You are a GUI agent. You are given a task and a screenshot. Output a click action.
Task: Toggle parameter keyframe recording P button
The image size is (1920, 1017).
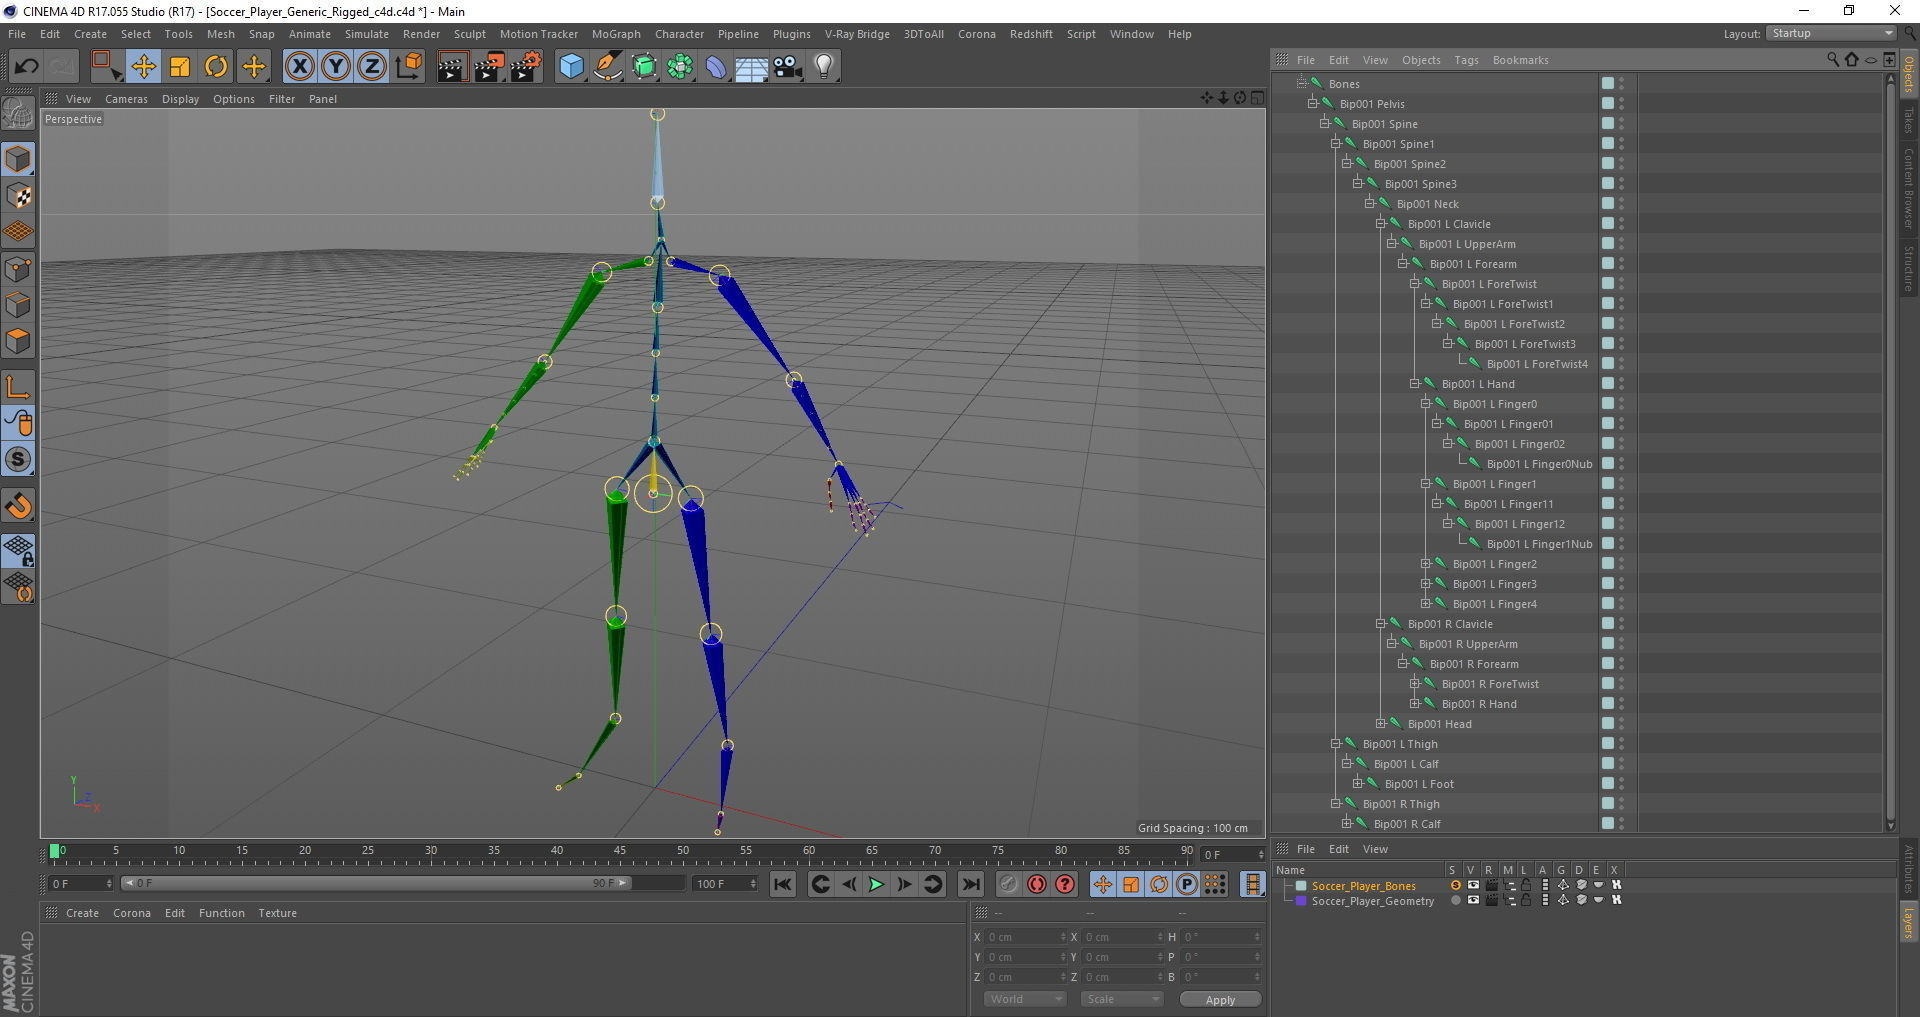click(x=1187, y=884)
